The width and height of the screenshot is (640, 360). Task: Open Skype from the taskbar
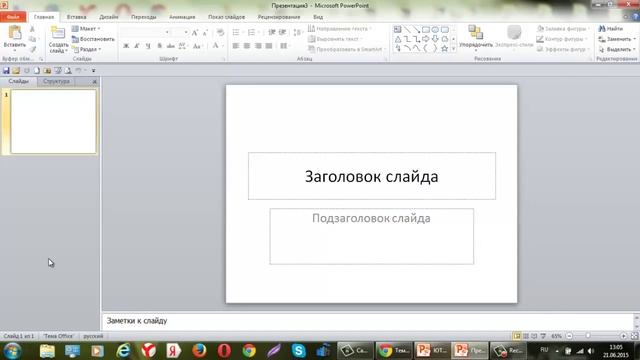point(299,351)
